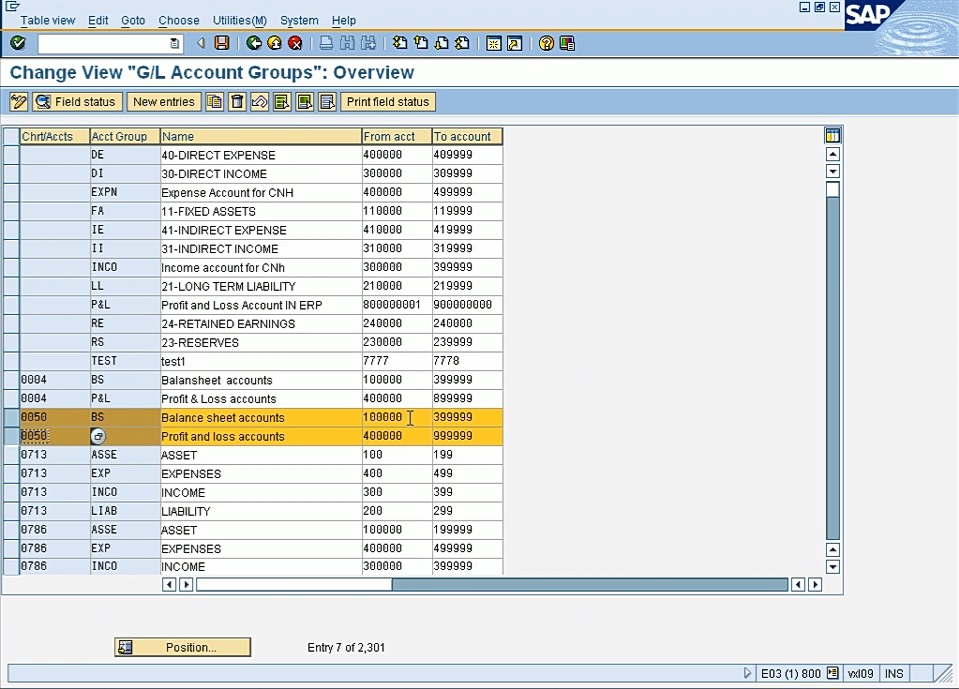This screenshot has width=959, height=689.
Task: Click the Select all icon
Action: click(x=282, y=101)
